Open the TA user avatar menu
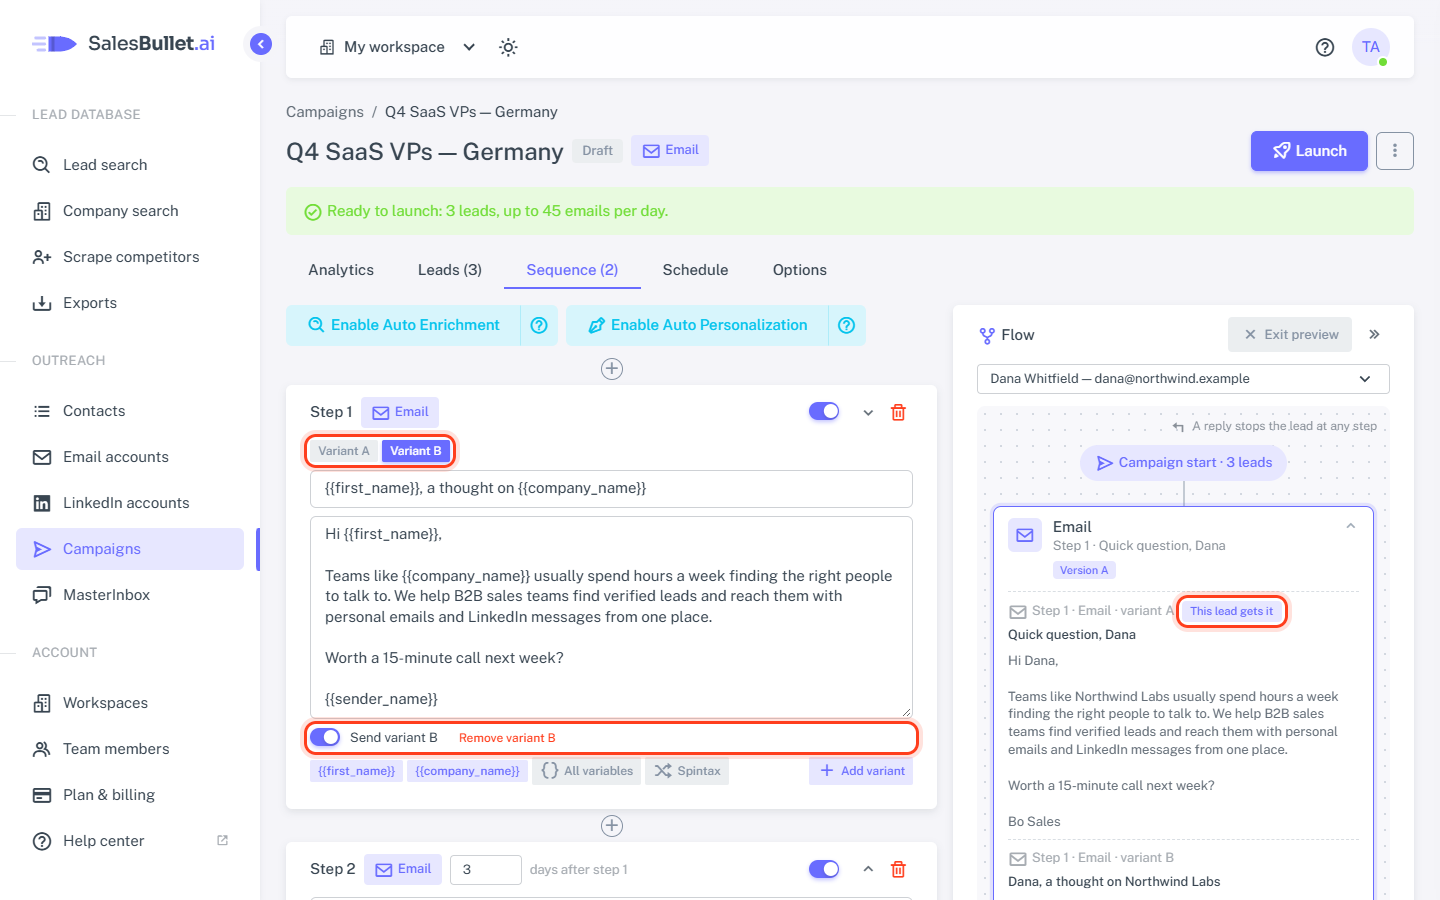The image size is (1440, 900). (1371, 47)
